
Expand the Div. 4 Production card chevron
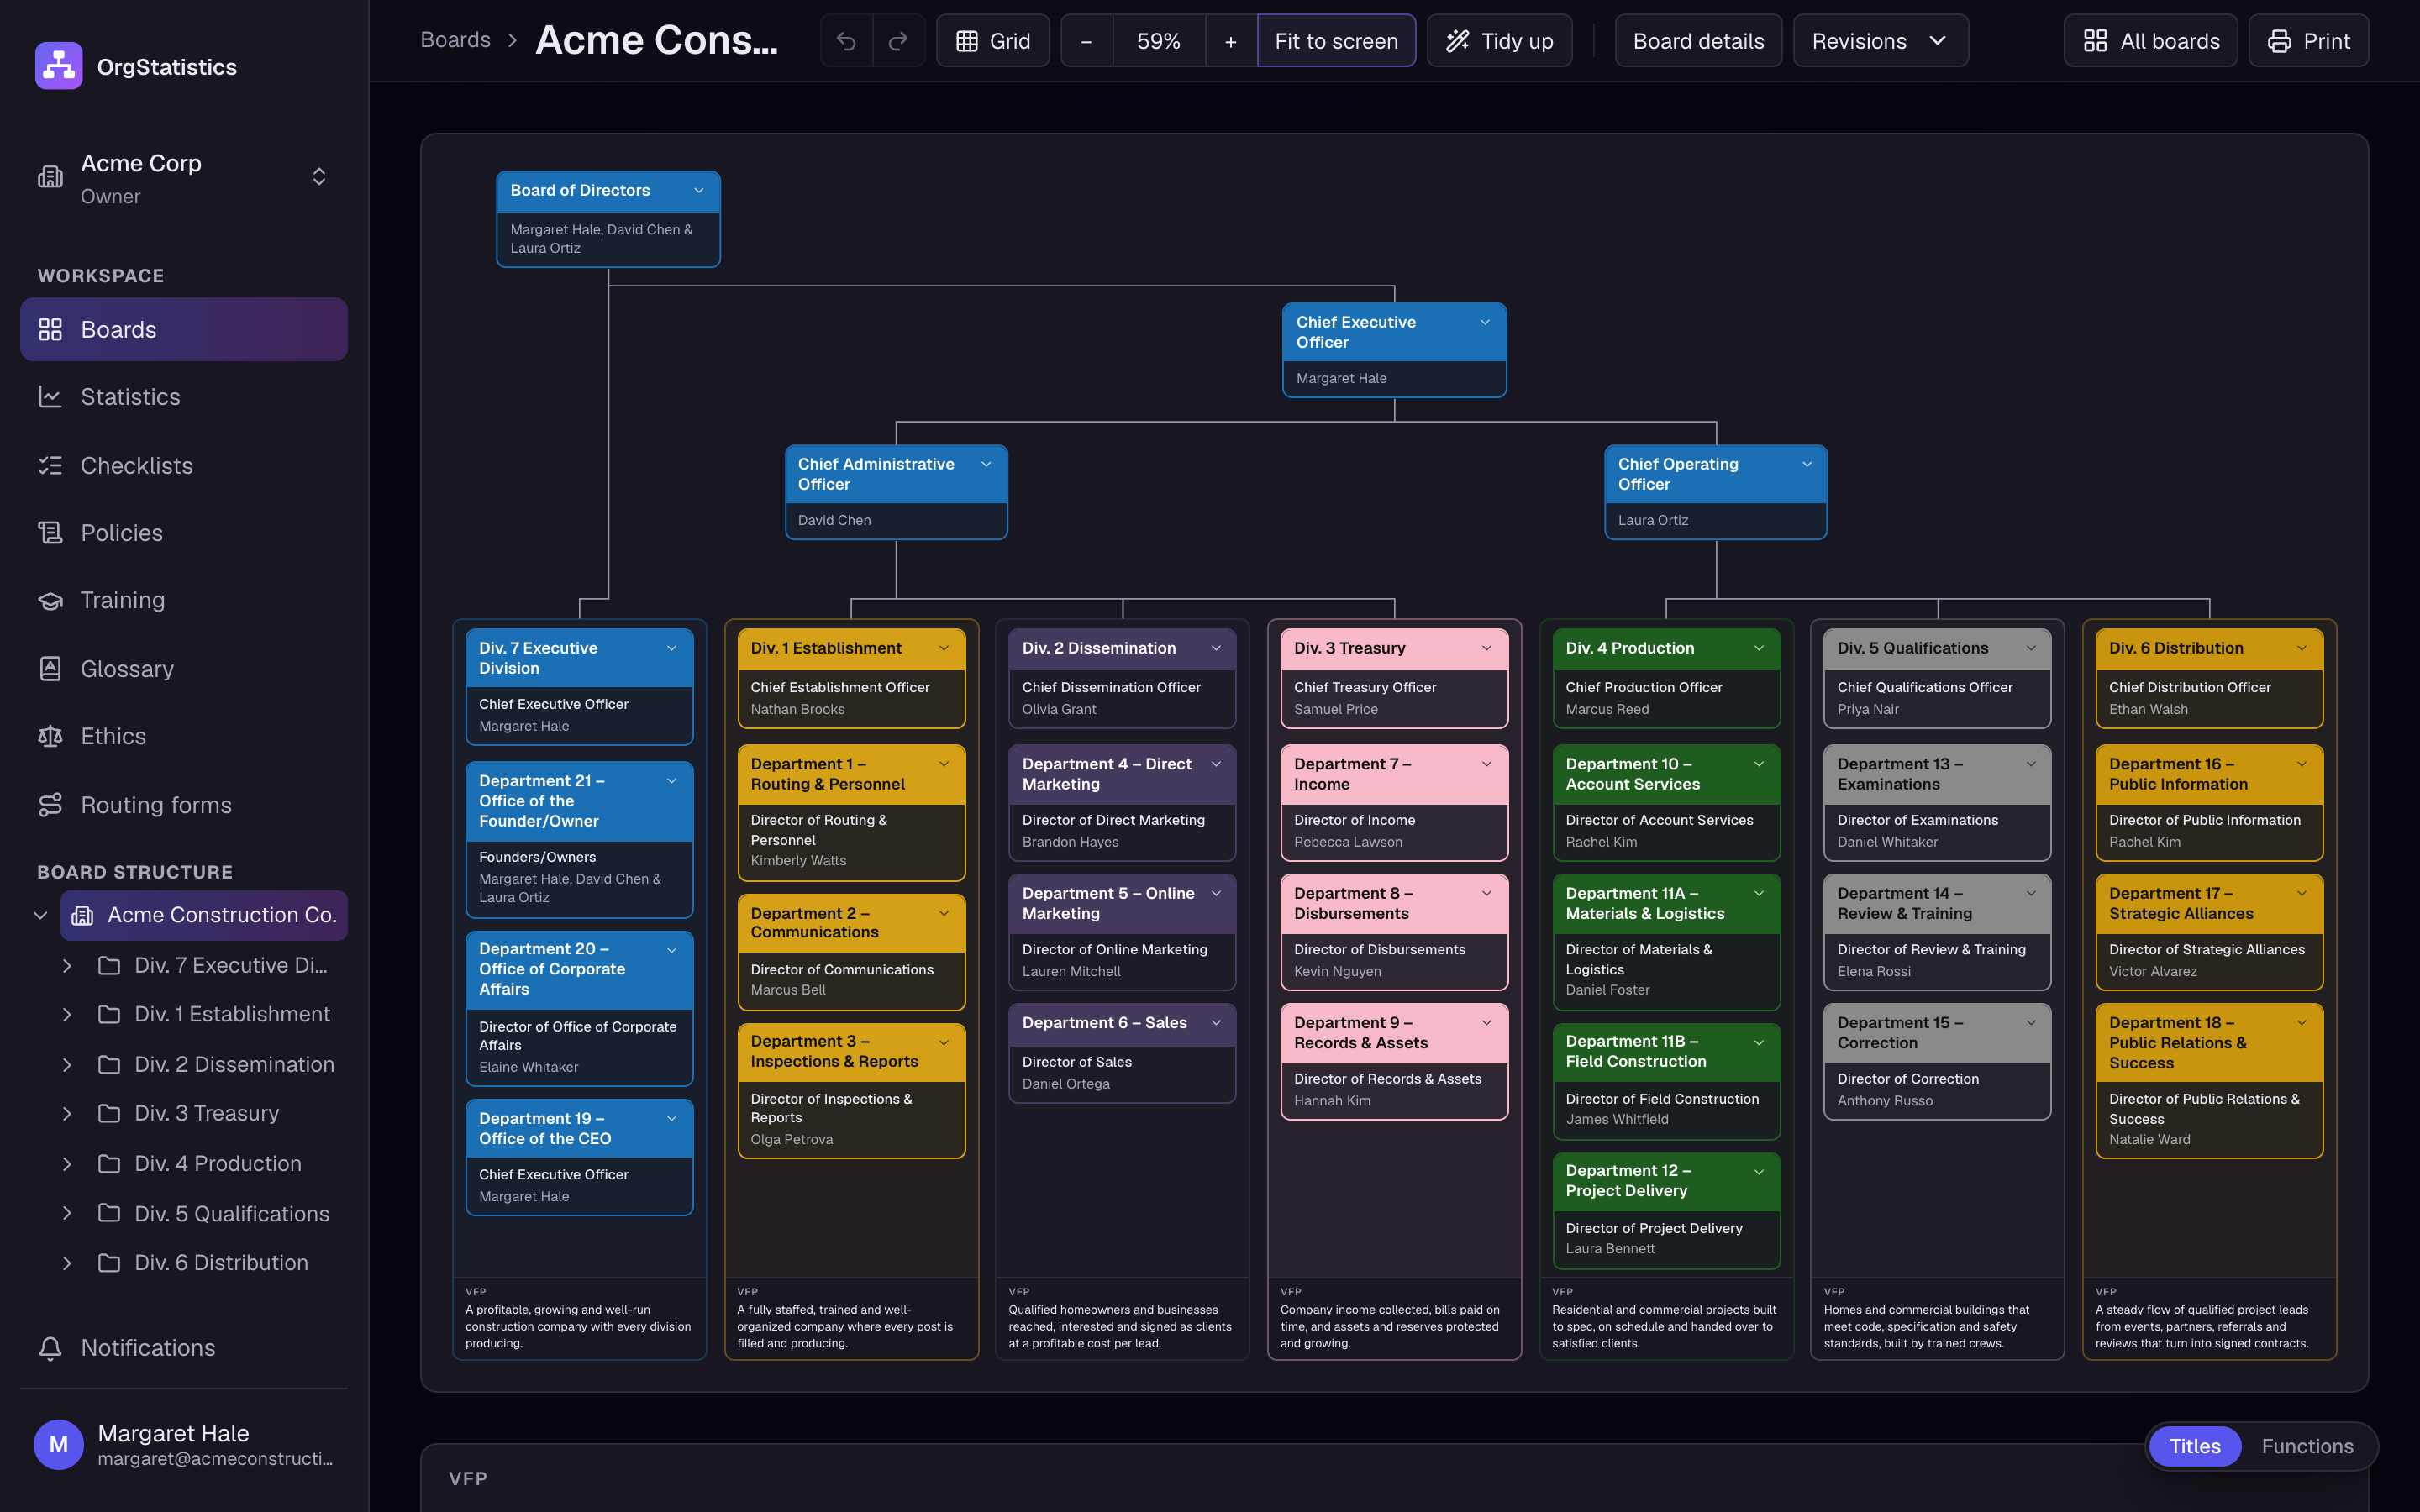(1759, 648)
